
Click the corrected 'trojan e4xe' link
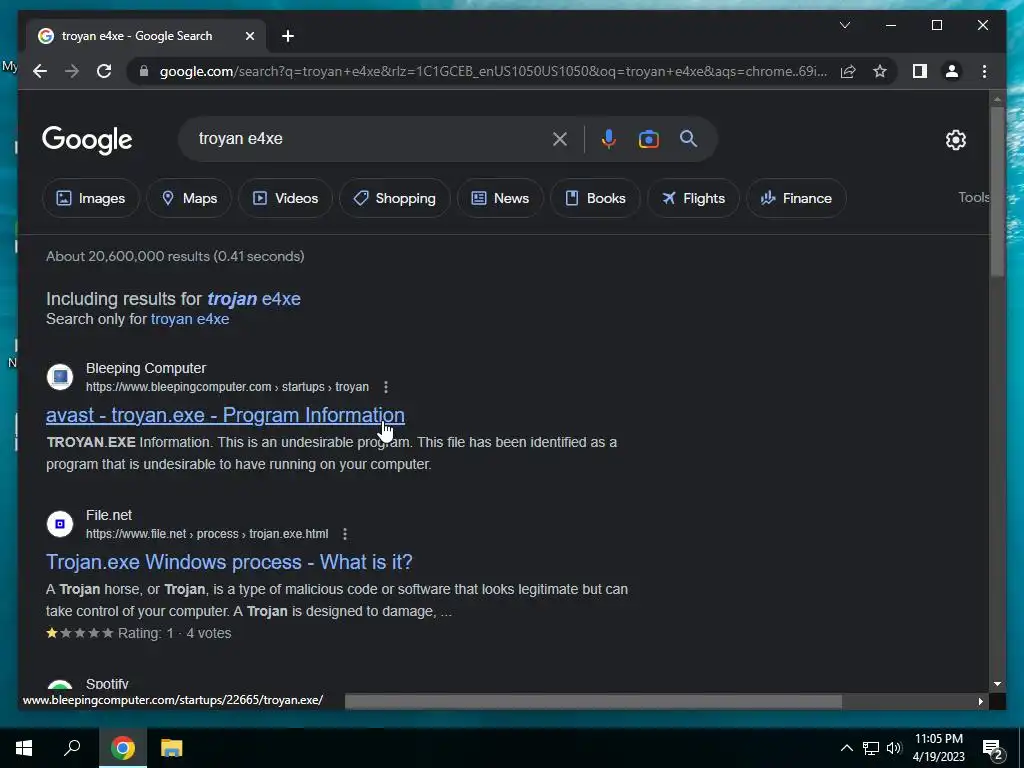pyautogui.click(x=254, y=298)
